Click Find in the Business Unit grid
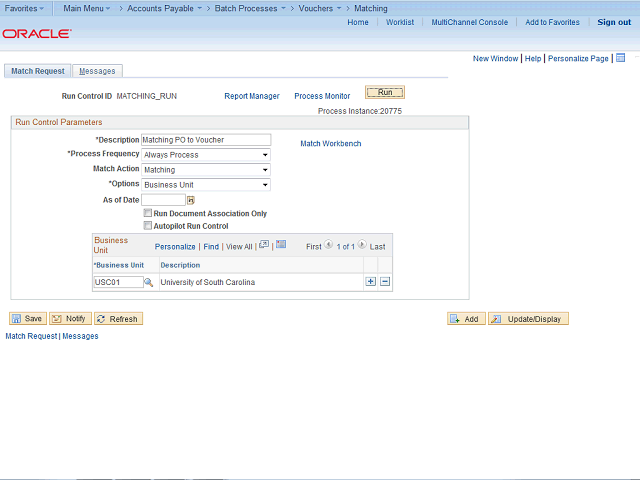The height and width of the screenshot is (480, 640). pyautogui.click(x=211, y=247)
